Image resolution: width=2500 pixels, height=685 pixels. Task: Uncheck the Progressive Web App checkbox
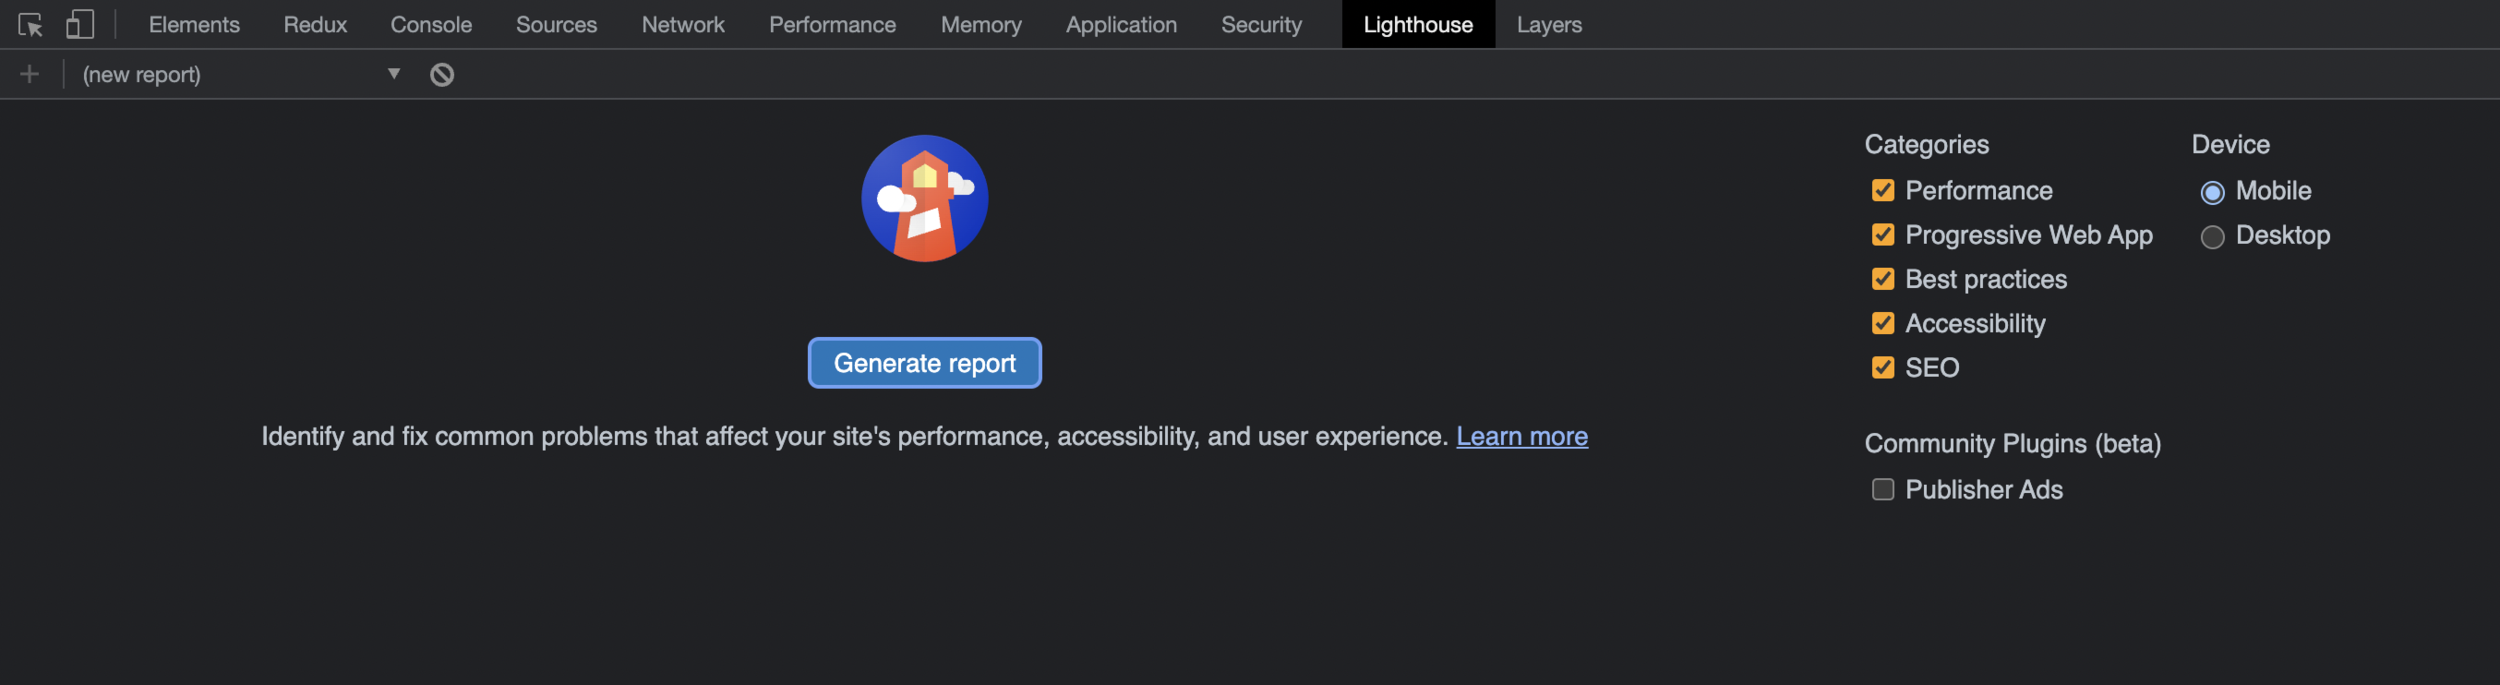click(1883, 234)
